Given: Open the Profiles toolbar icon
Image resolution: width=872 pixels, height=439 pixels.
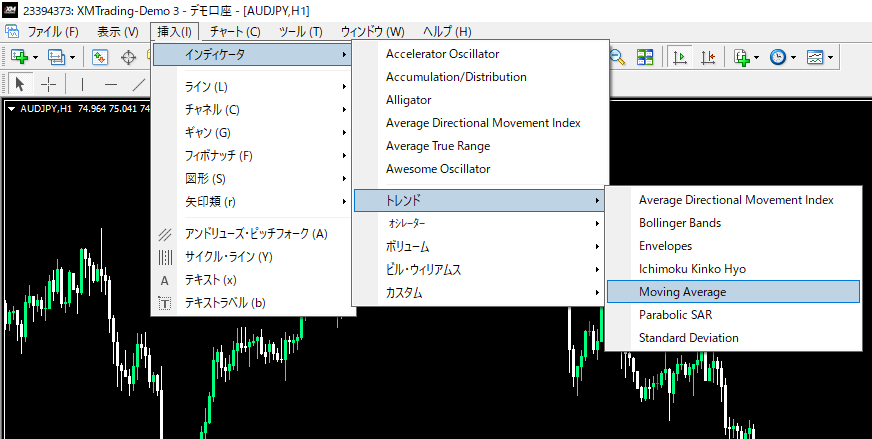Looking at the screenshot, I should point(58,58).
